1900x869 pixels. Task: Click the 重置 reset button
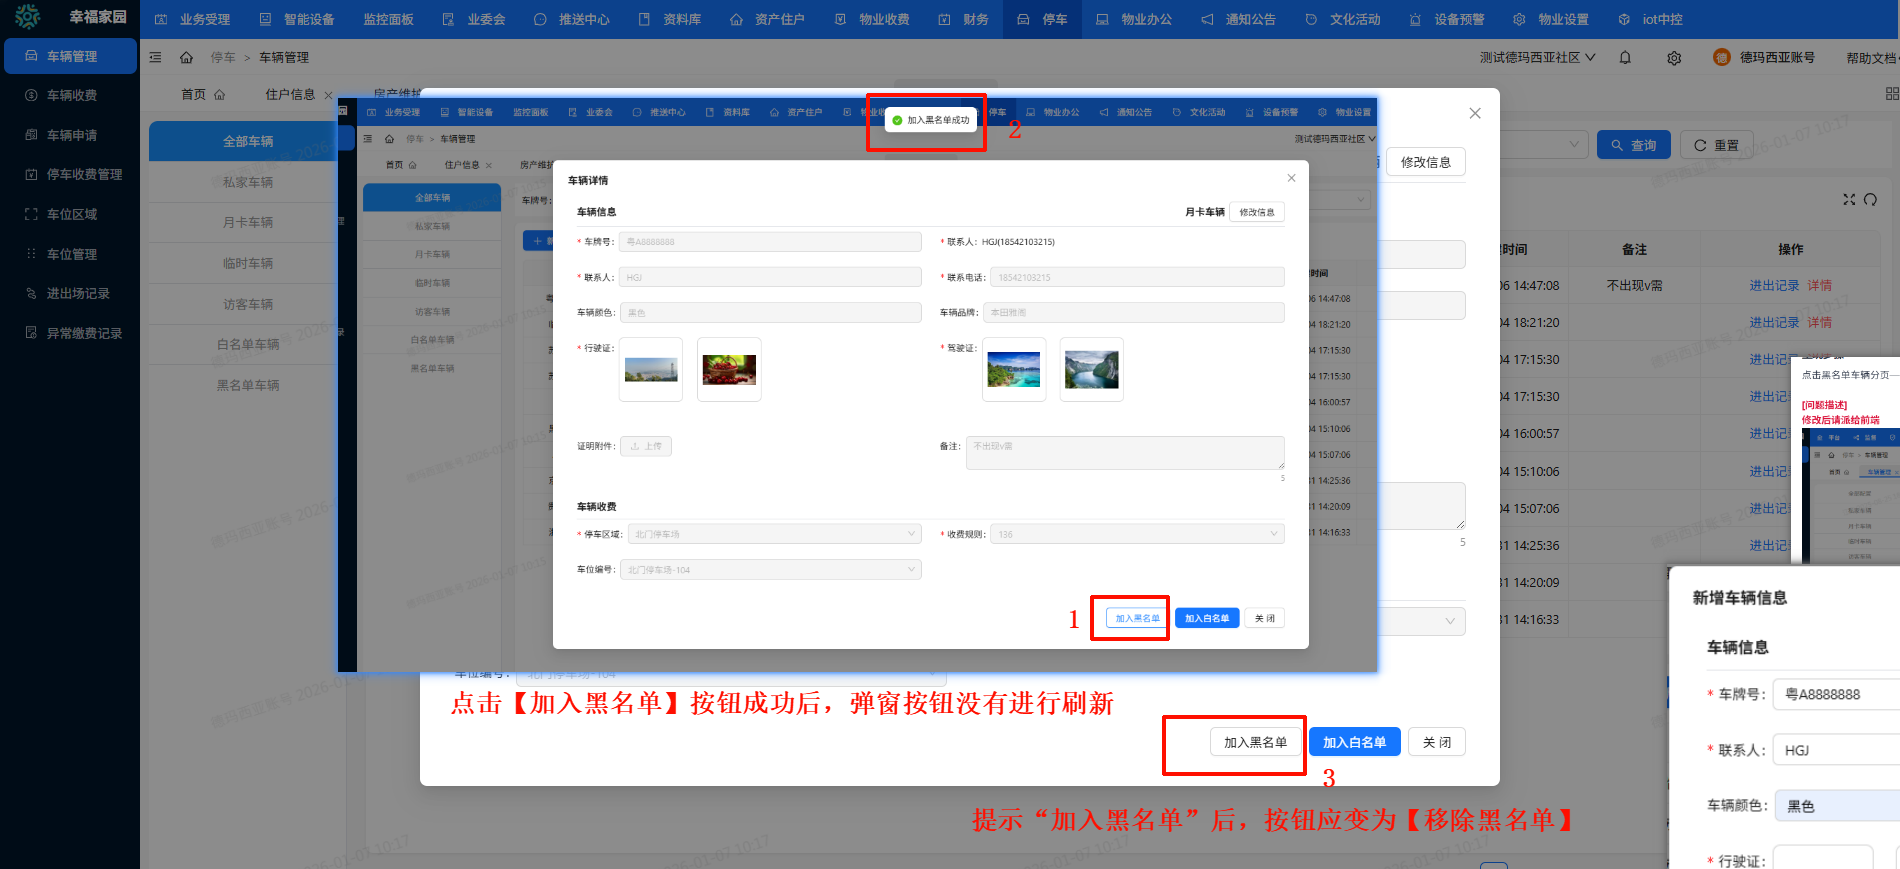(1716, 145)
